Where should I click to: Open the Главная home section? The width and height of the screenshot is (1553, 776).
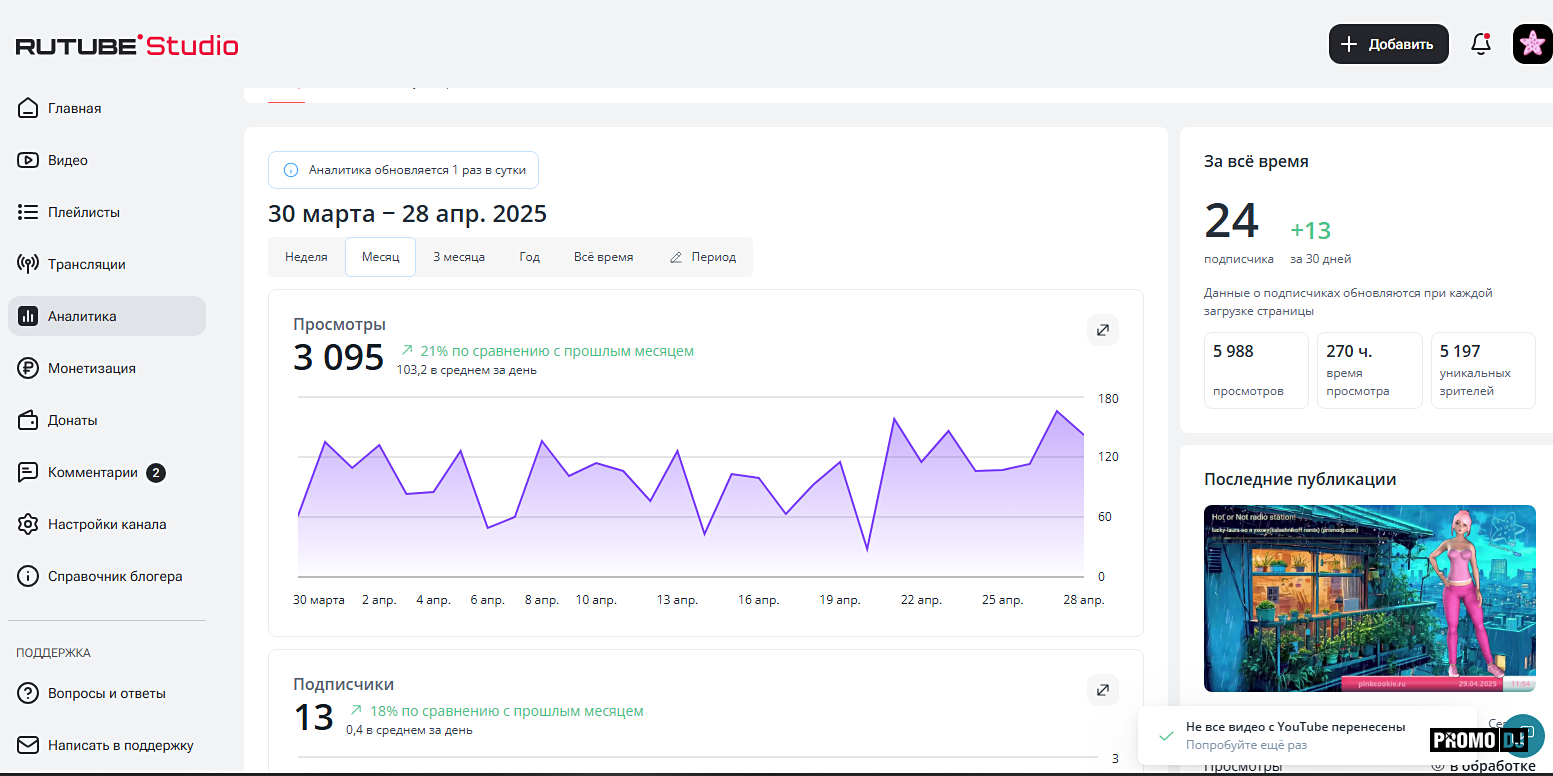pos(74,108)
